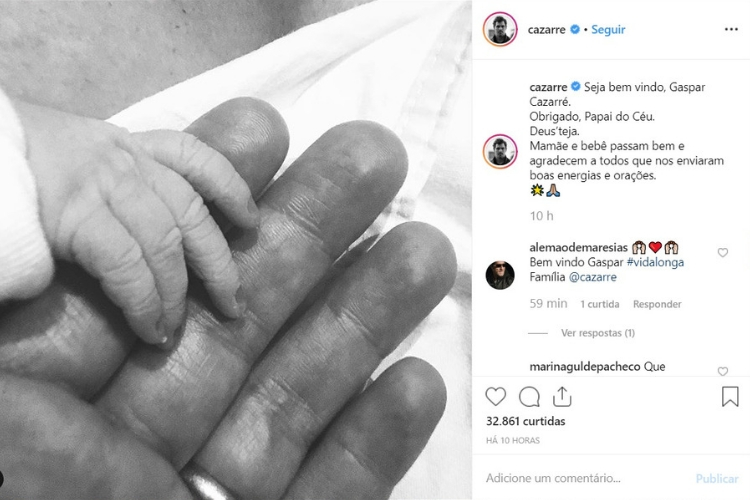Viewport: 750px width, 500px height.
Task: Reply to comment with Responder
Action: (657, 304)
